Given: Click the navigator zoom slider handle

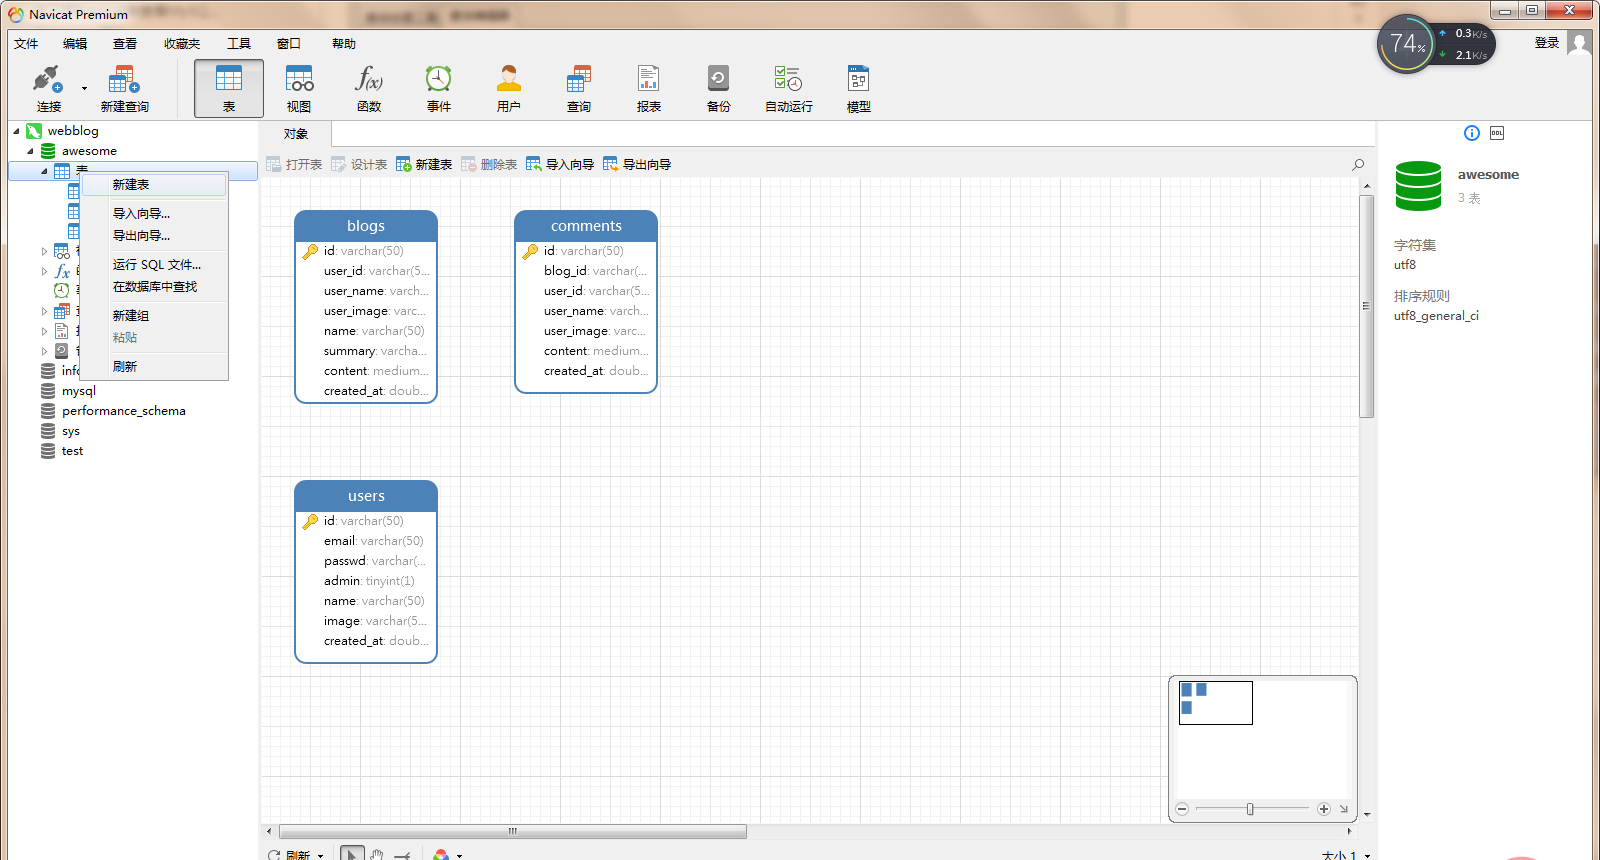Looking at the screenshot, I should [1250, 809].
